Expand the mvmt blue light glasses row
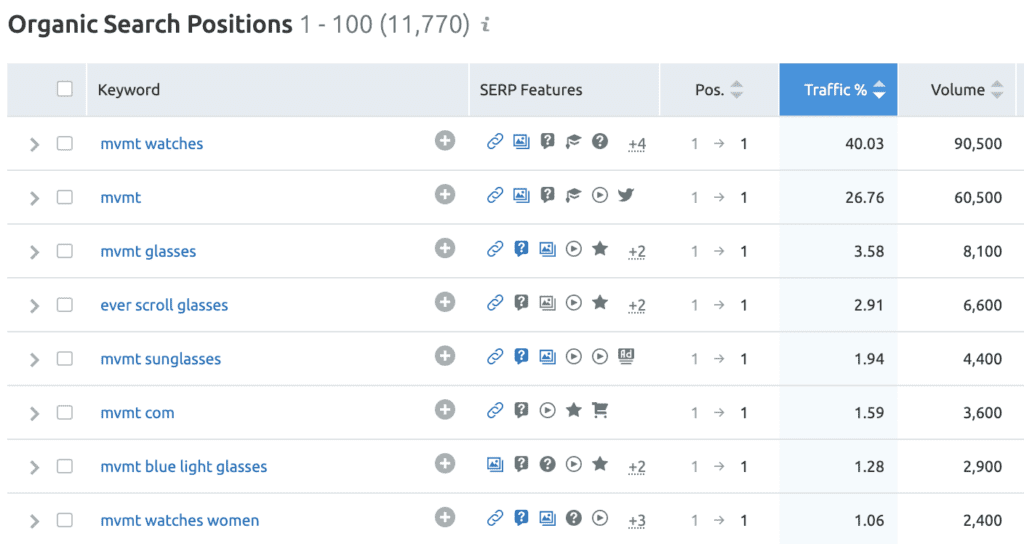Screen dimensions: 1024x544 [x=35, y=467]
